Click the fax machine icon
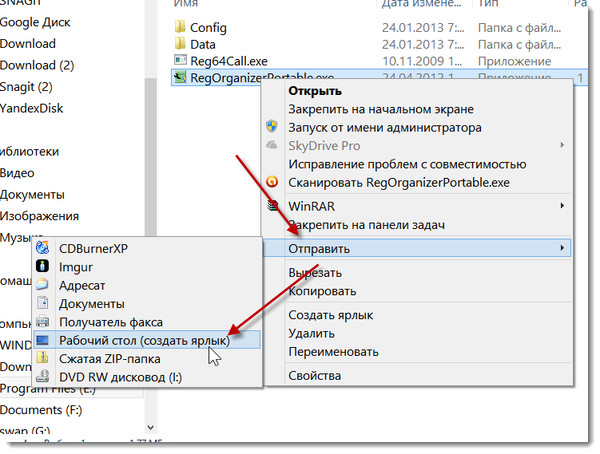This screenshot has width=600, height=454. [42, 321]
